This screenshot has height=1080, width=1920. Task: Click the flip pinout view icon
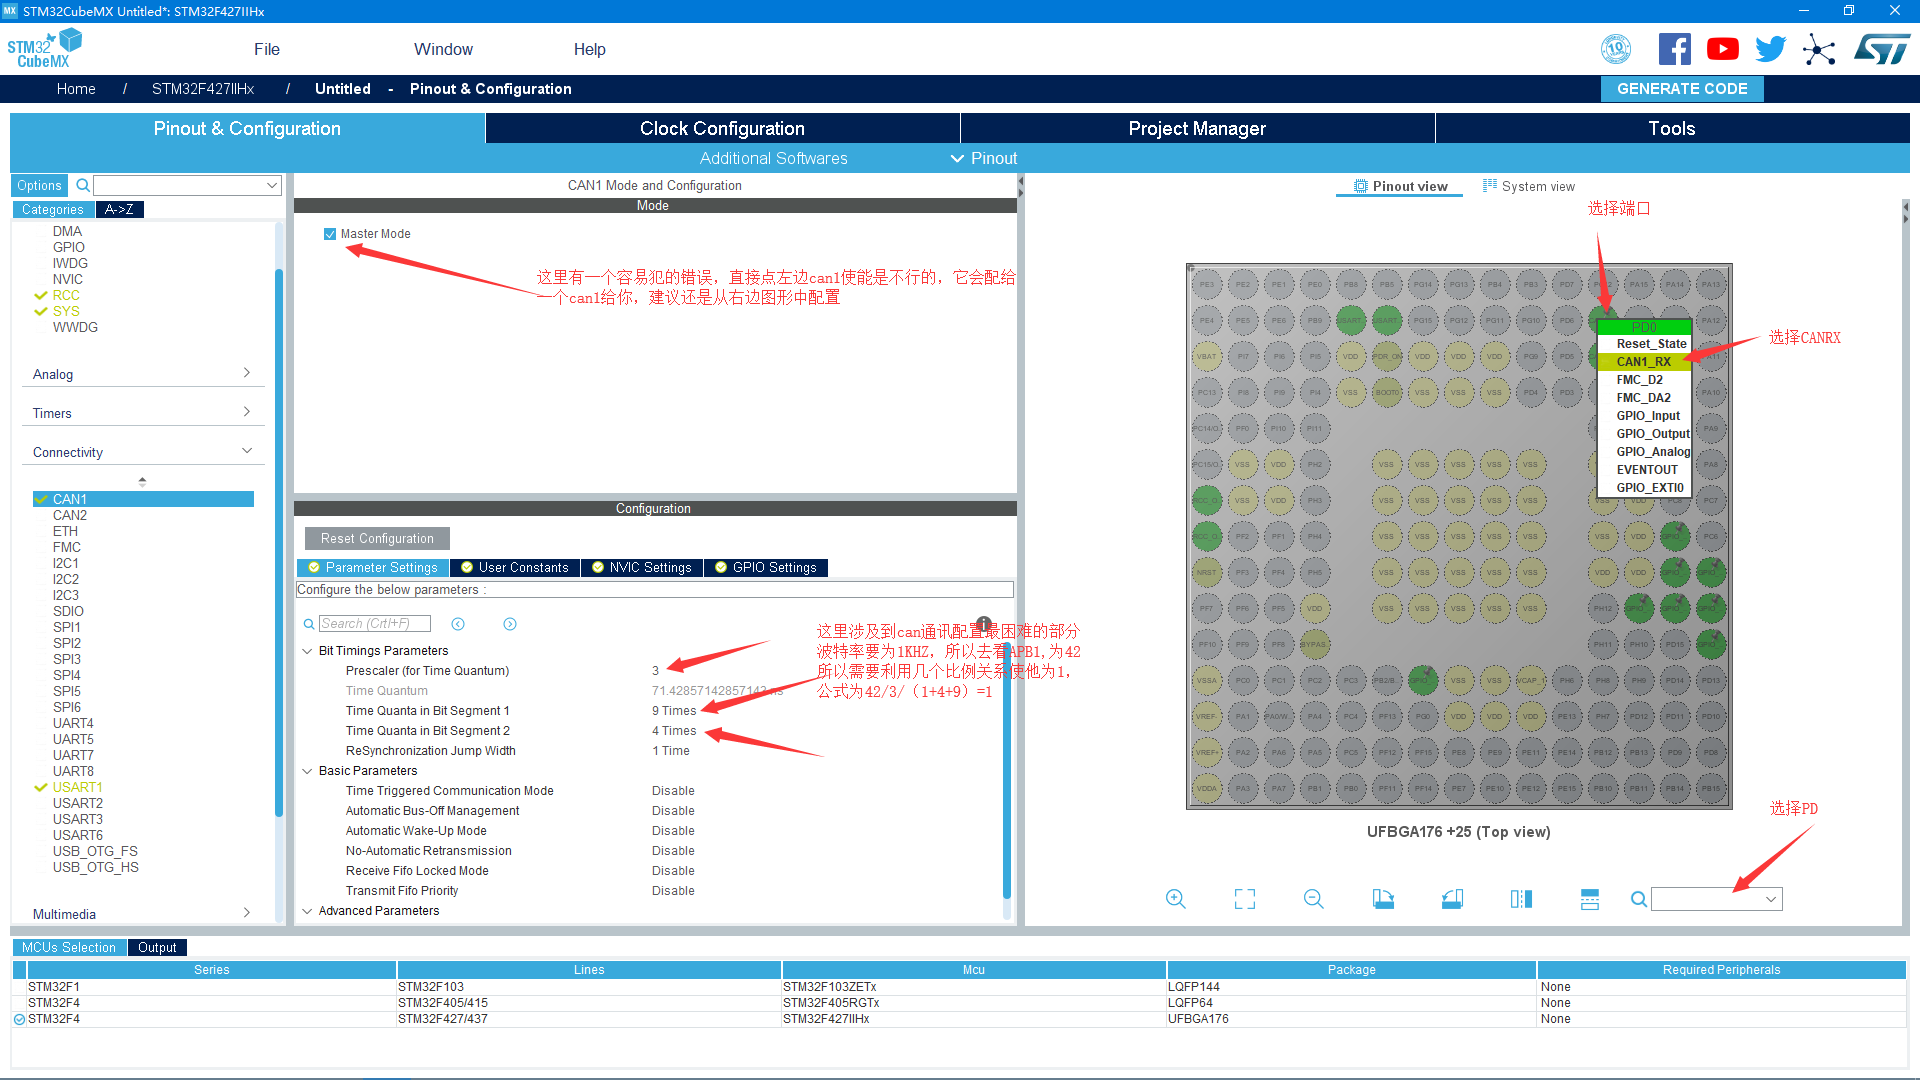[1521, 899]
